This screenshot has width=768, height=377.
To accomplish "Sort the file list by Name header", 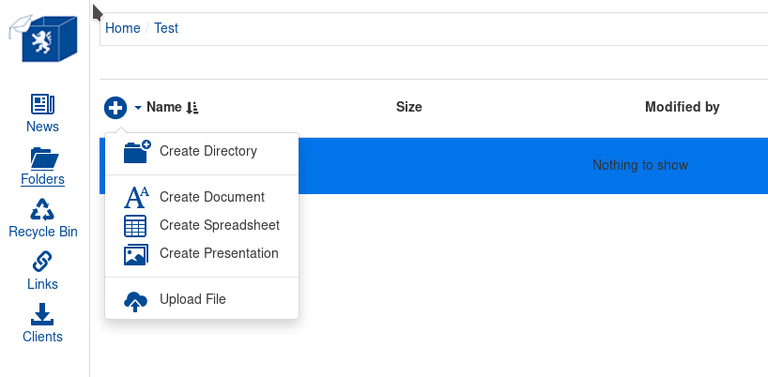I will [164, 107].
